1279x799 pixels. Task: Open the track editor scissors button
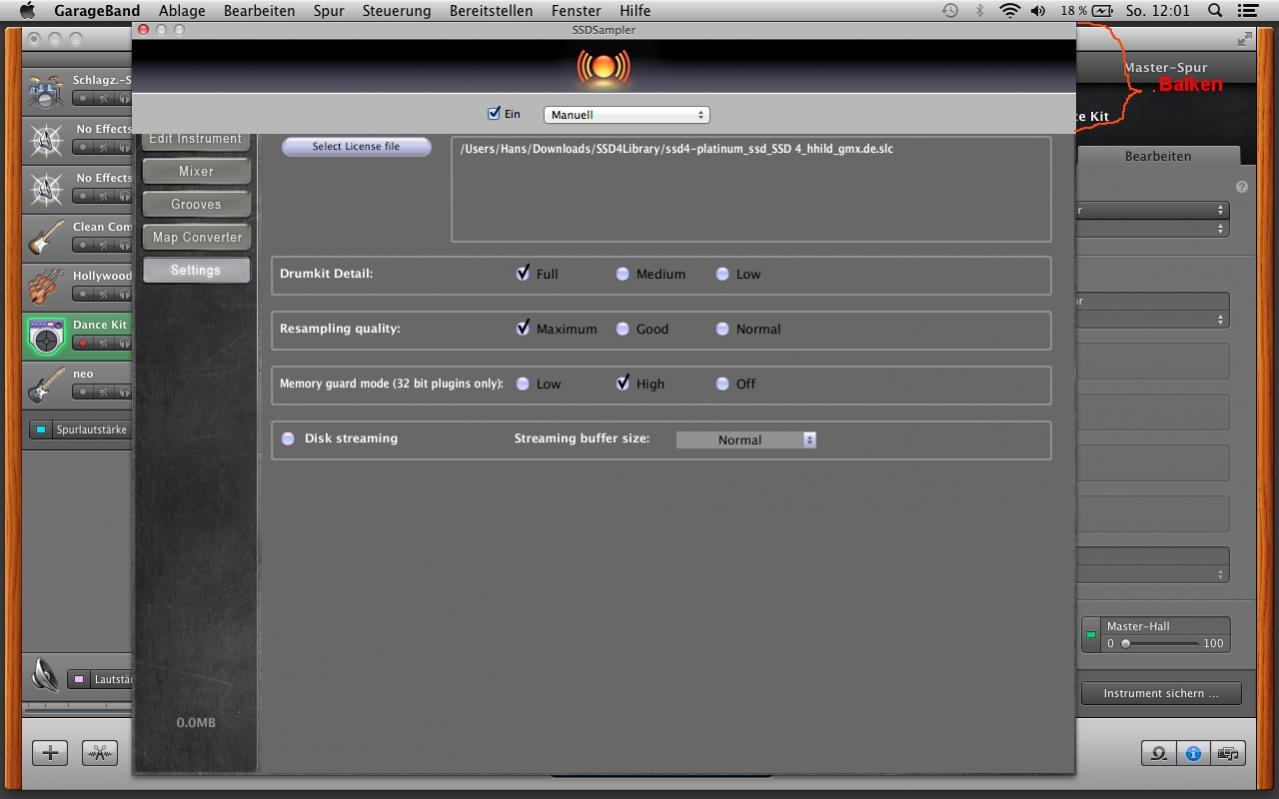pos(99,753)
